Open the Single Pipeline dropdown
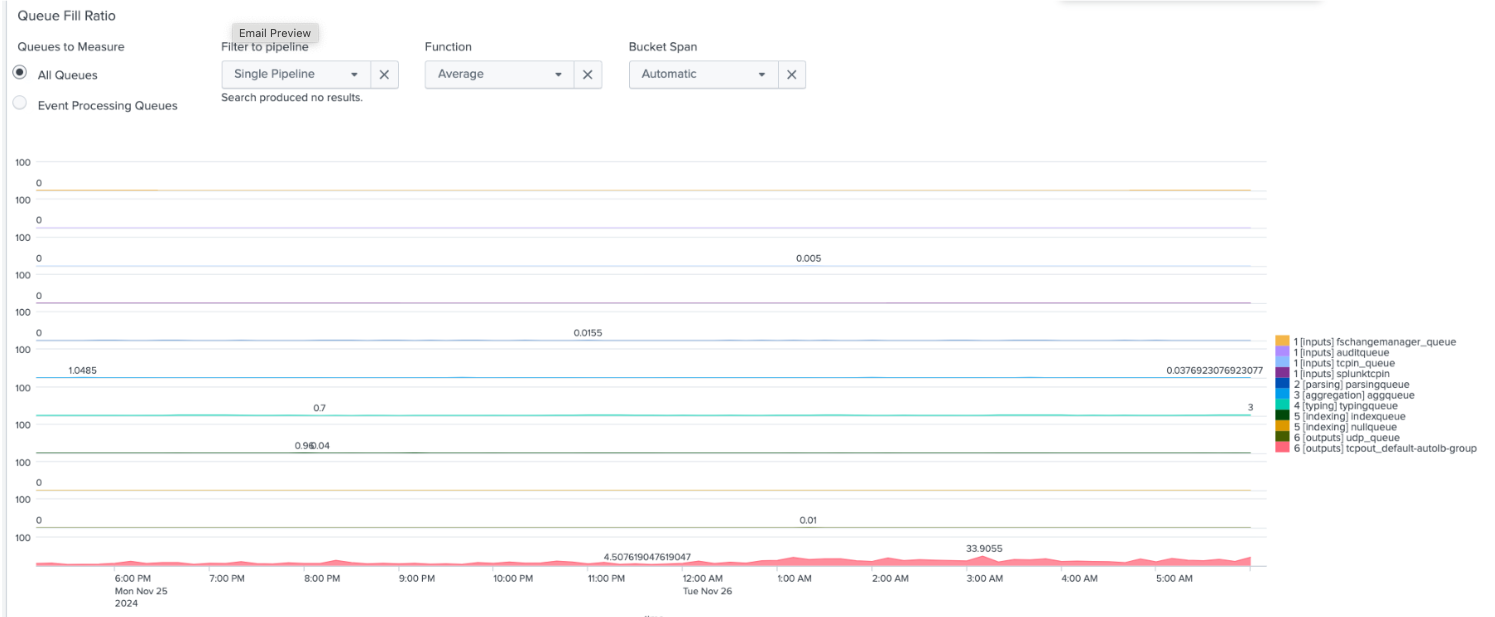Viewport: 1495px width, 617px height. pyautogui.click(x=296, y=74)
